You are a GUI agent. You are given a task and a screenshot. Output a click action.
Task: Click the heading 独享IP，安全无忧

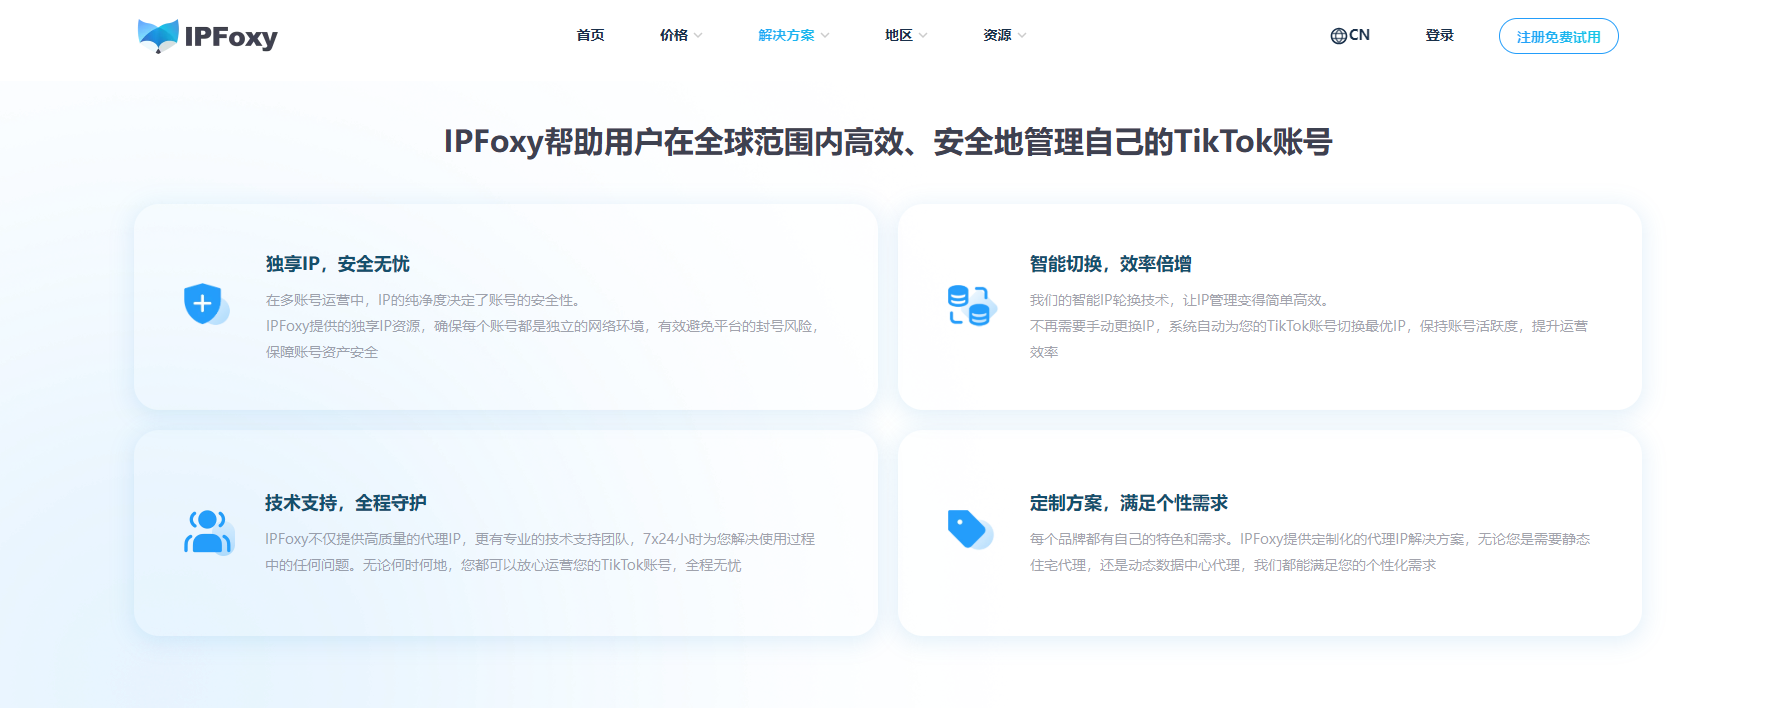(338, 264)
